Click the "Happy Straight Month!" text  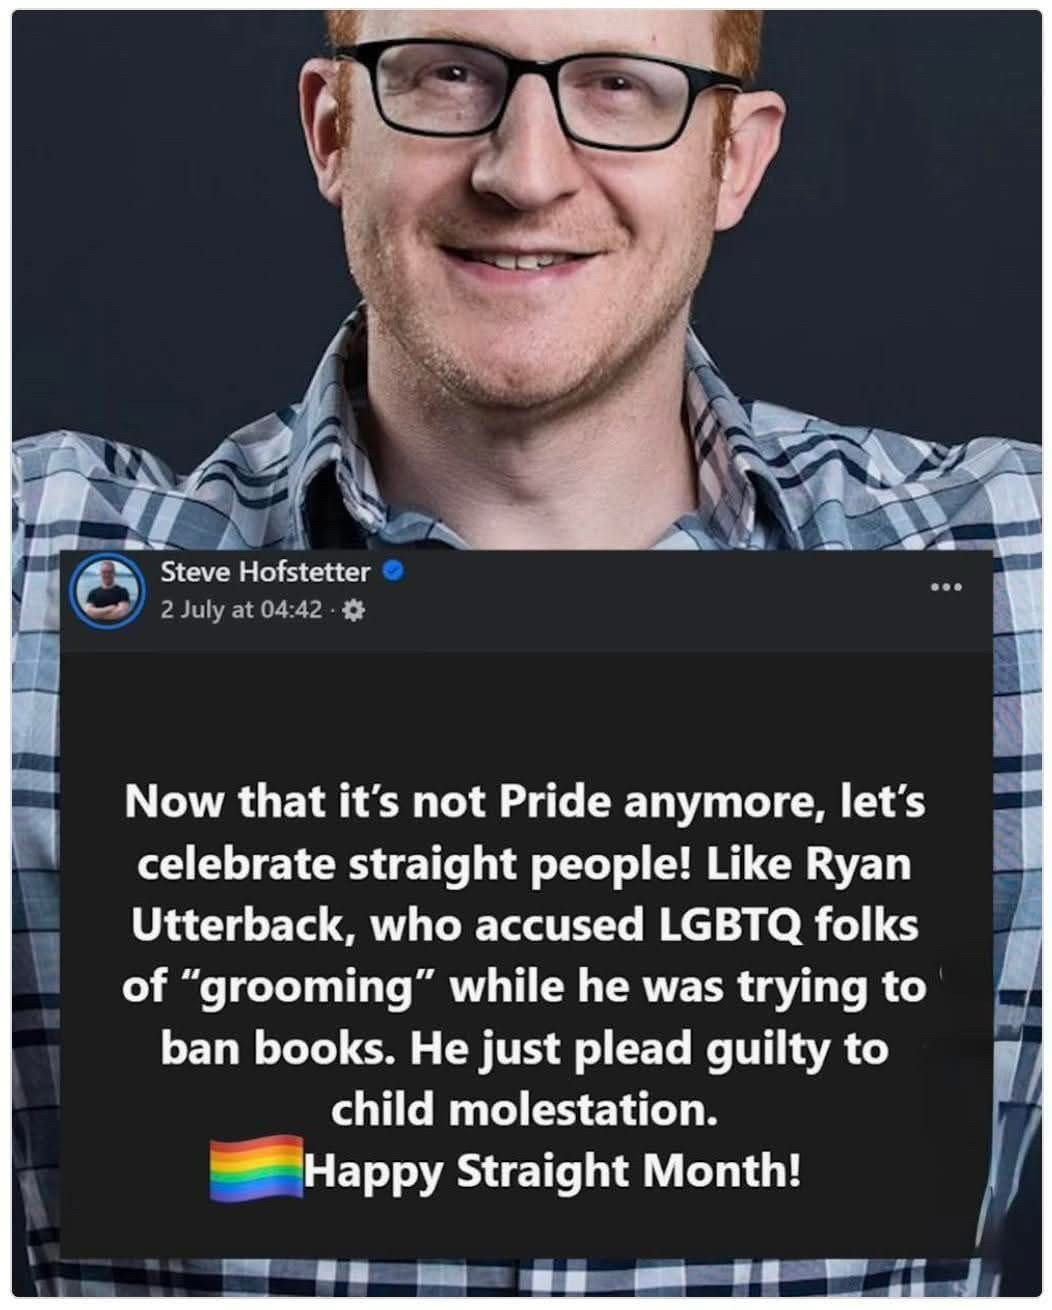(x=552, y=1169)
